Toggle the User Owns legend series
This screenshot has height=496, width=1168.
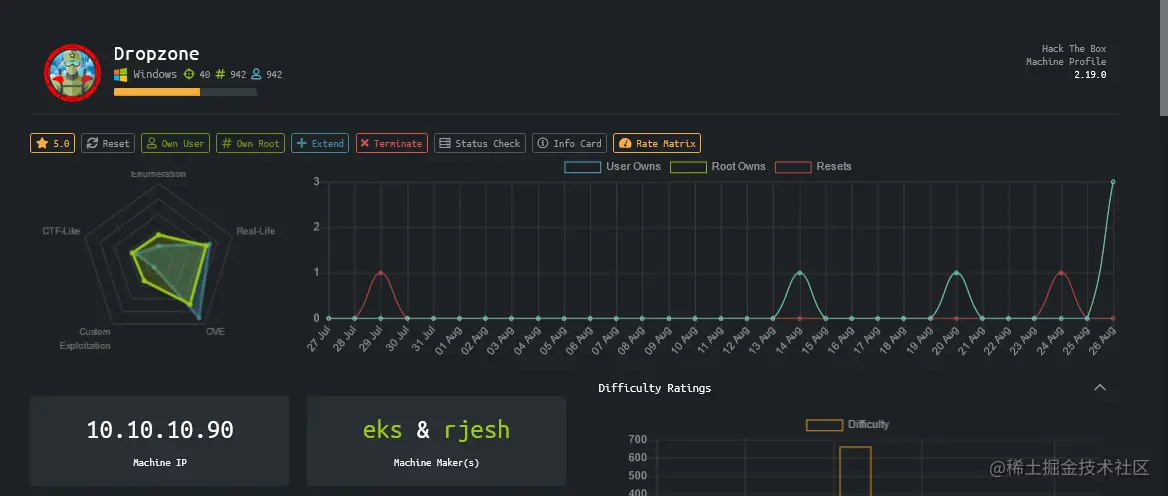pyautogui.click(x=612, y=167)
